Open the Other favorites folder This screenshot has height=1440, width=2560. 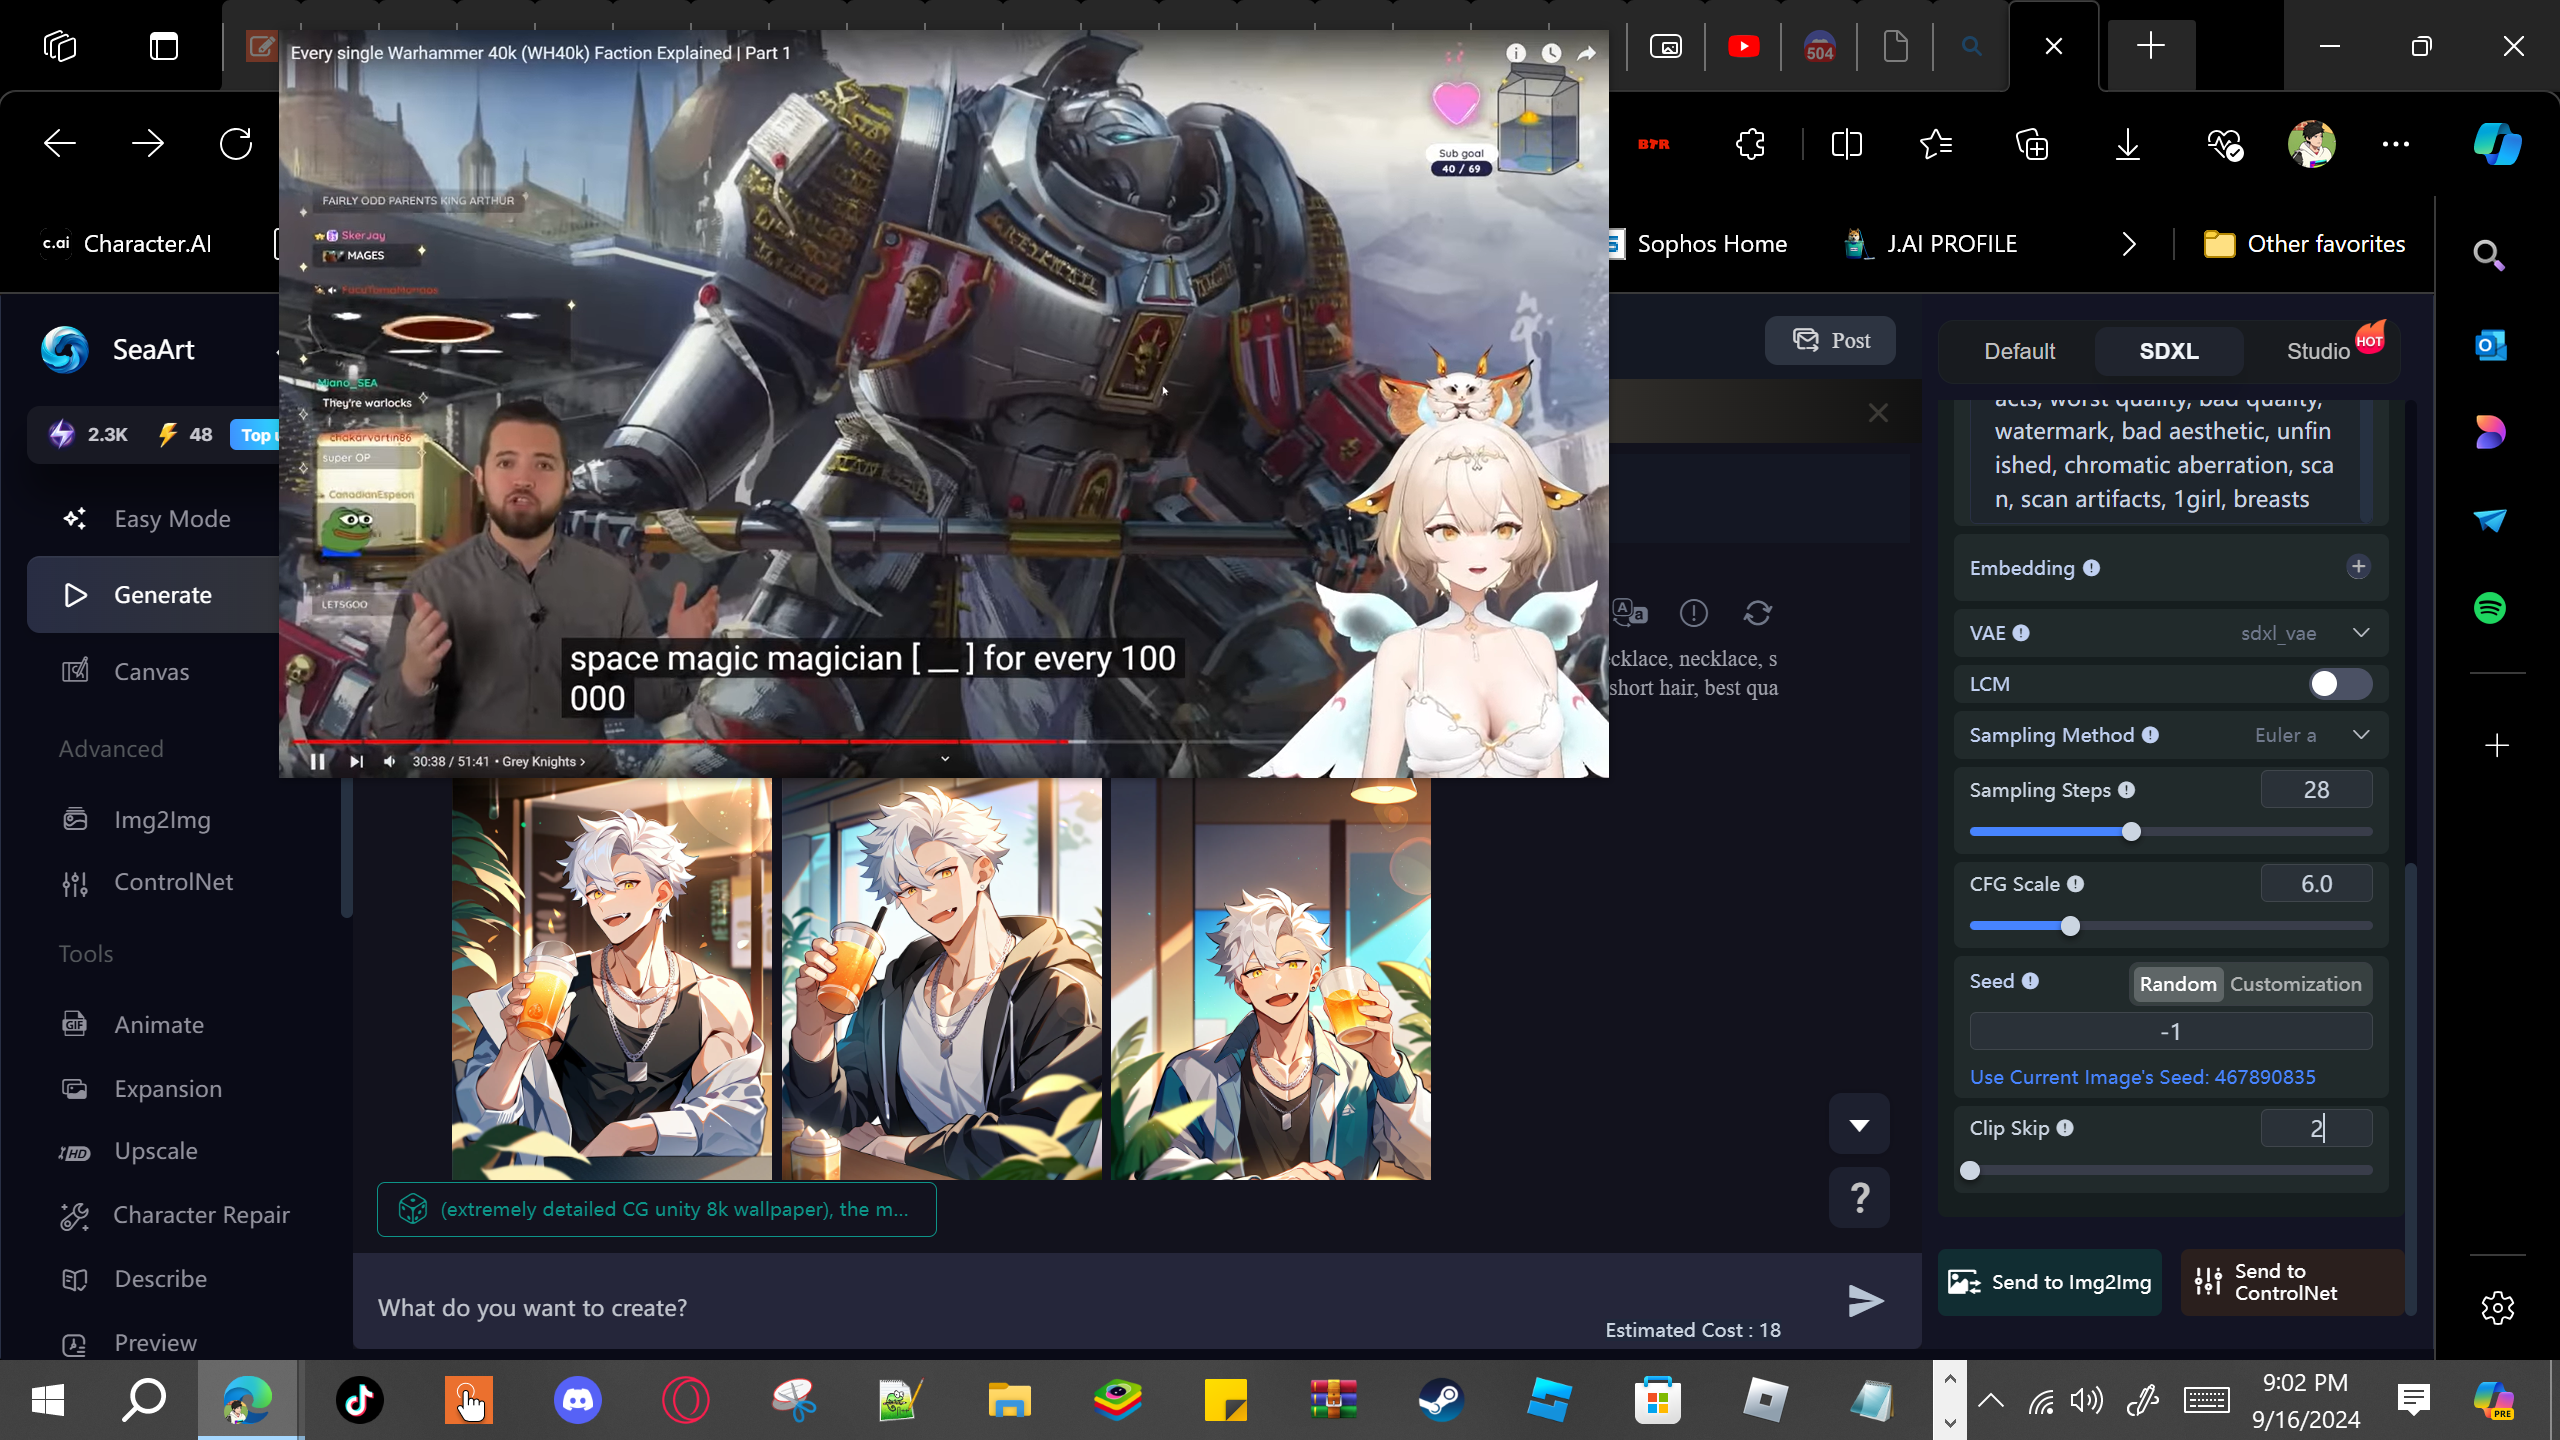coord(2305,244)
